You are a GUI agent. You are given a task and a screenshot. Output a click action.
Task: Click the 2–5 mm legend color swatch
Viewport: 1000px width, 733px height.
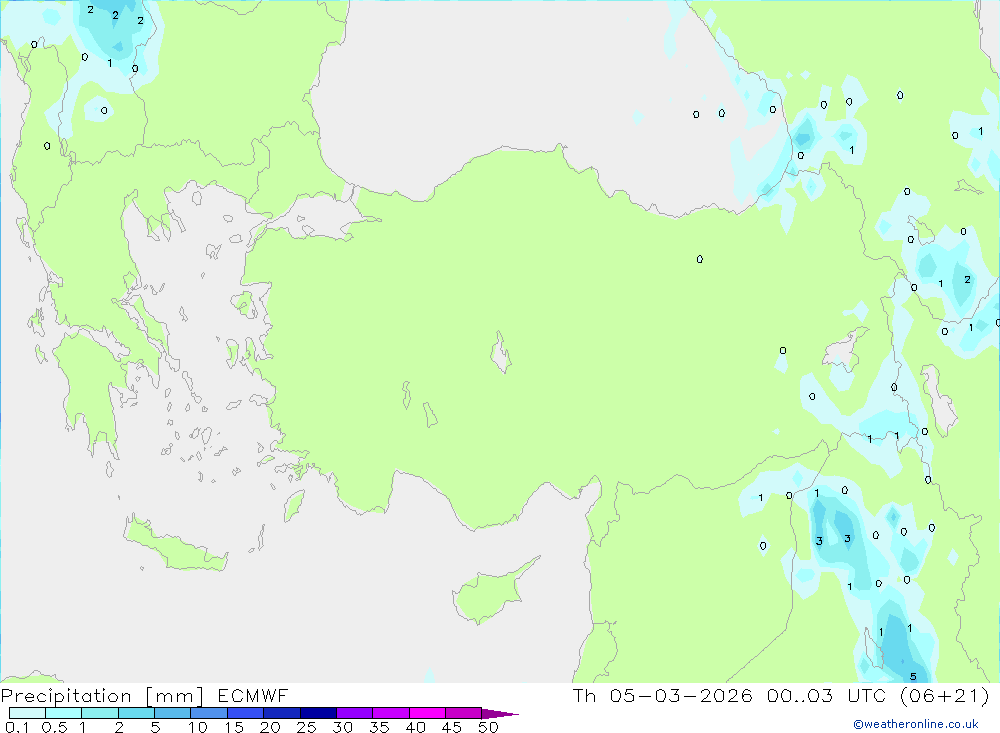coord(136,713)
